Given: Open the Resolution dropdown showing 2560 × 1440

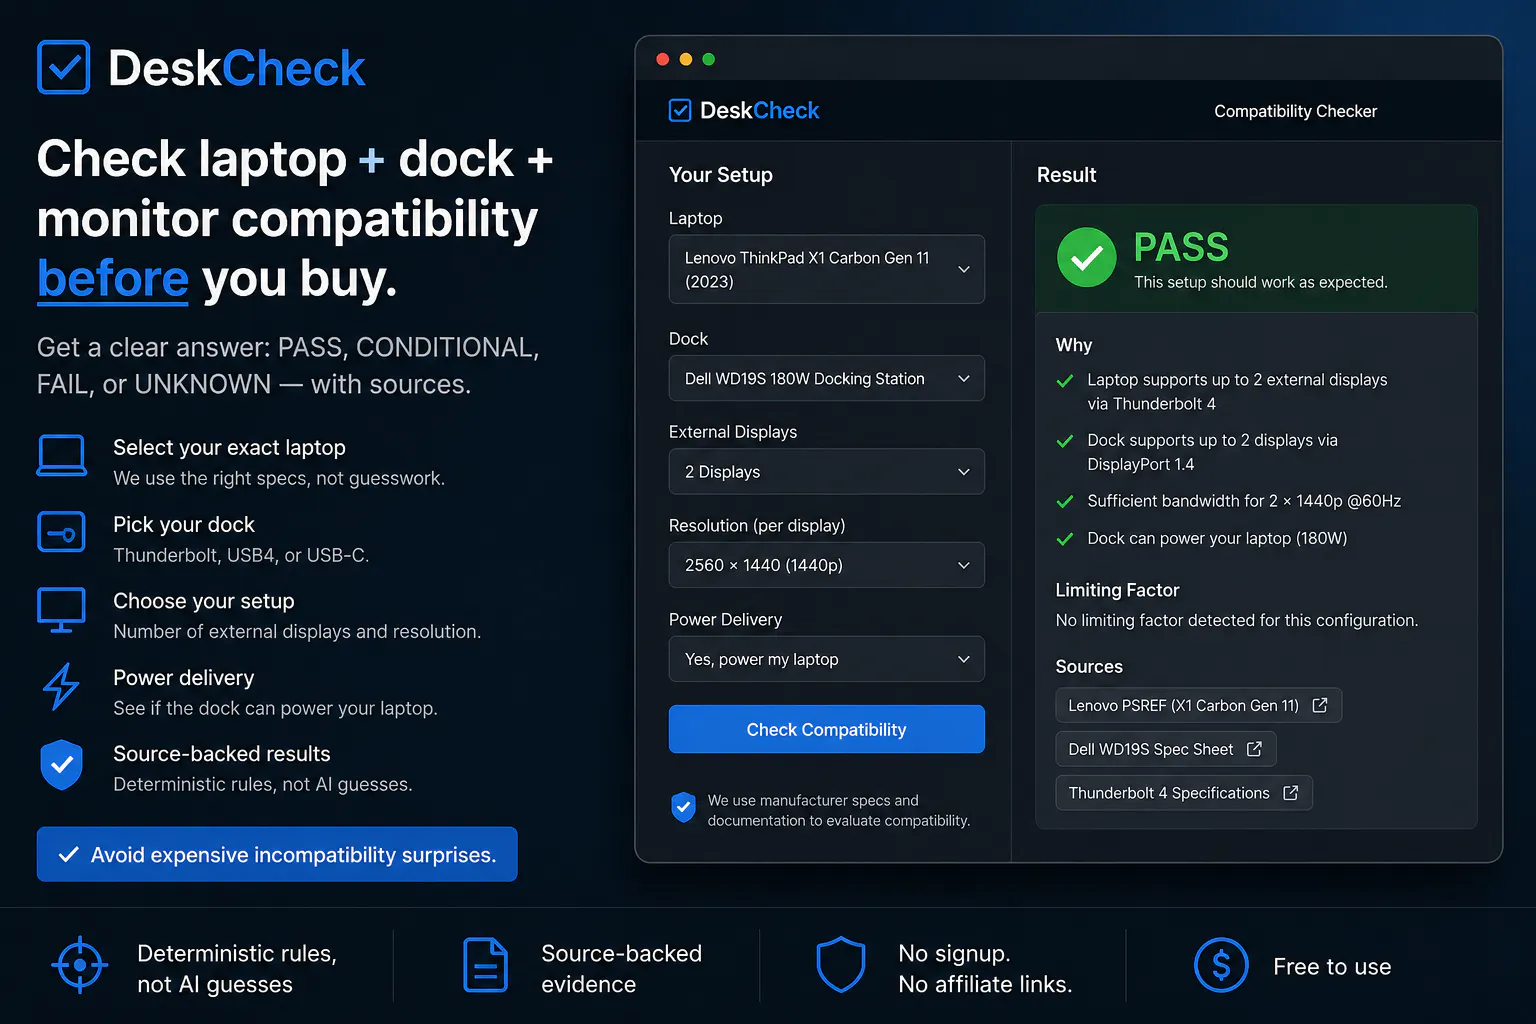Looking at the screenshot, I should 827,565.
